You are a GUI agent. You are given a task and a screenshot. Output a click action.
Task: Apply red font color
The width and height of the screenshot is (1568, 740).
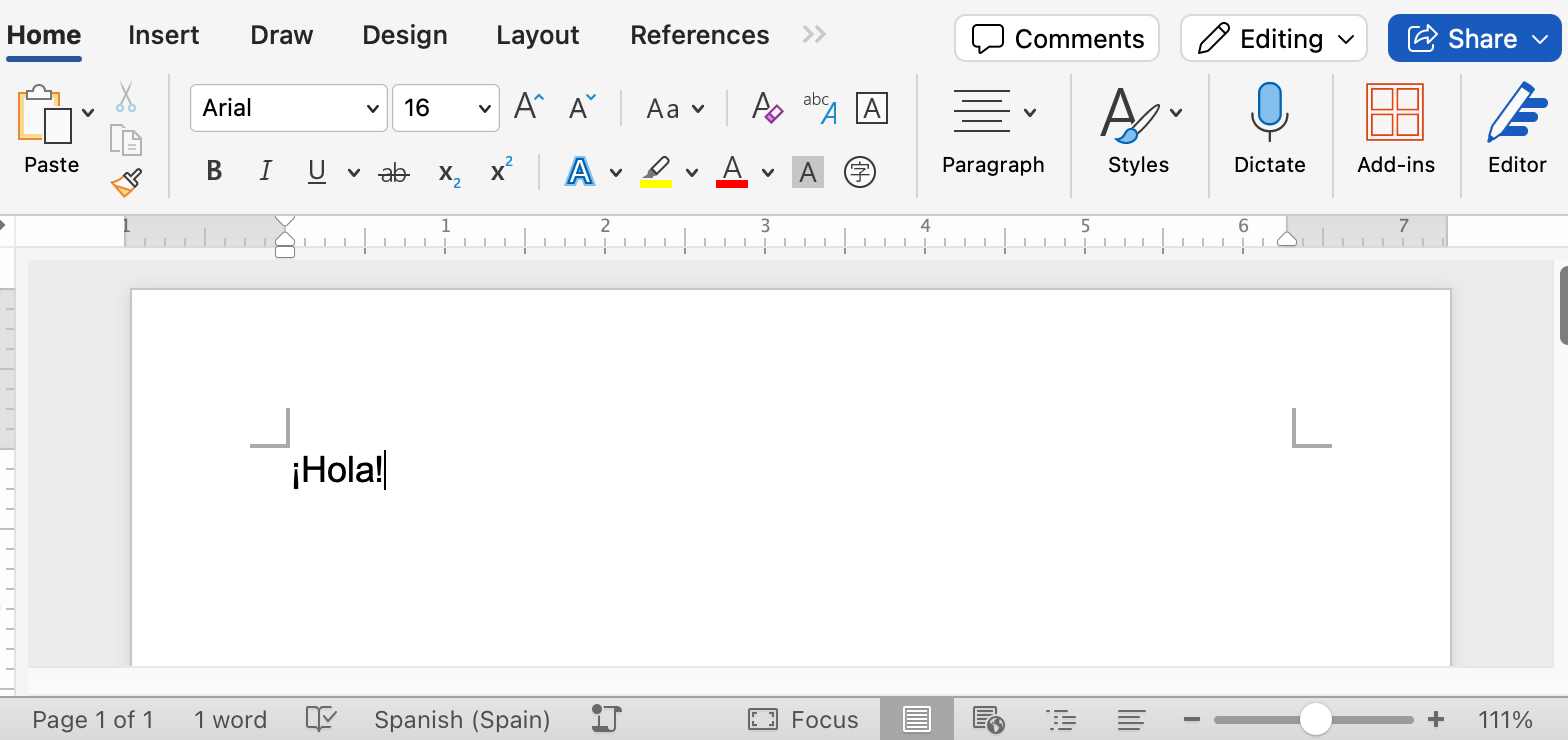732,171
